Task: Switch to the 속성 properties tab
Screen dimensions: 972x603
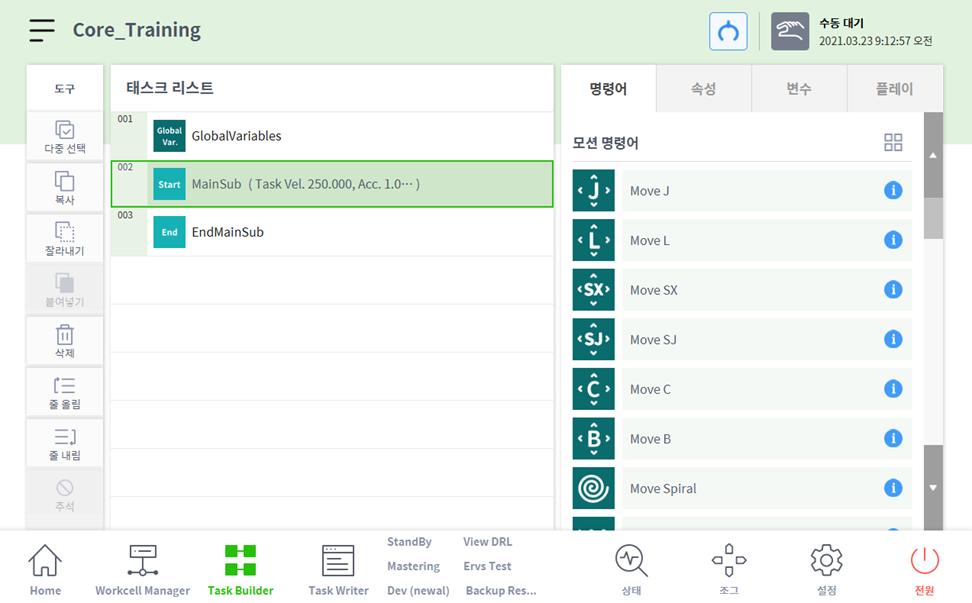Action: click(x=703, y=89)
